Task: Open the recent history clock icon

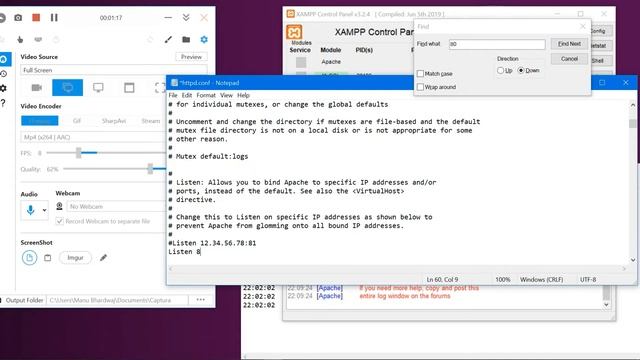Action: click(x=4, y=74)
